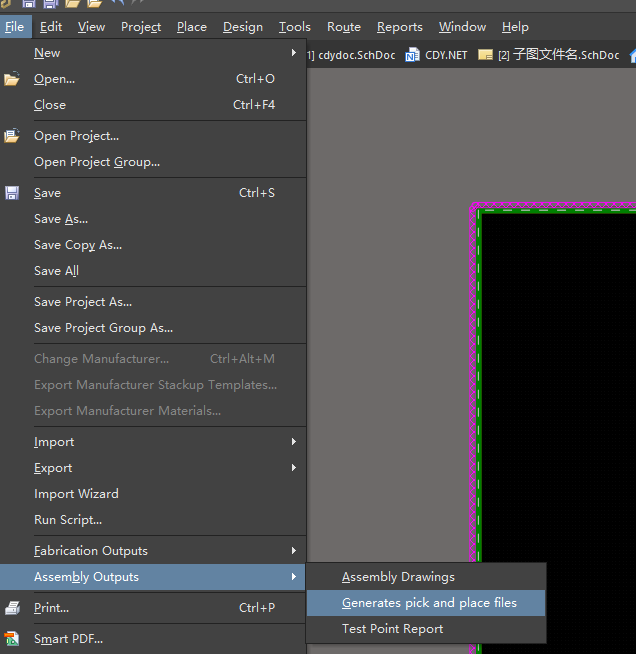Open the View menu

point(91,27)
